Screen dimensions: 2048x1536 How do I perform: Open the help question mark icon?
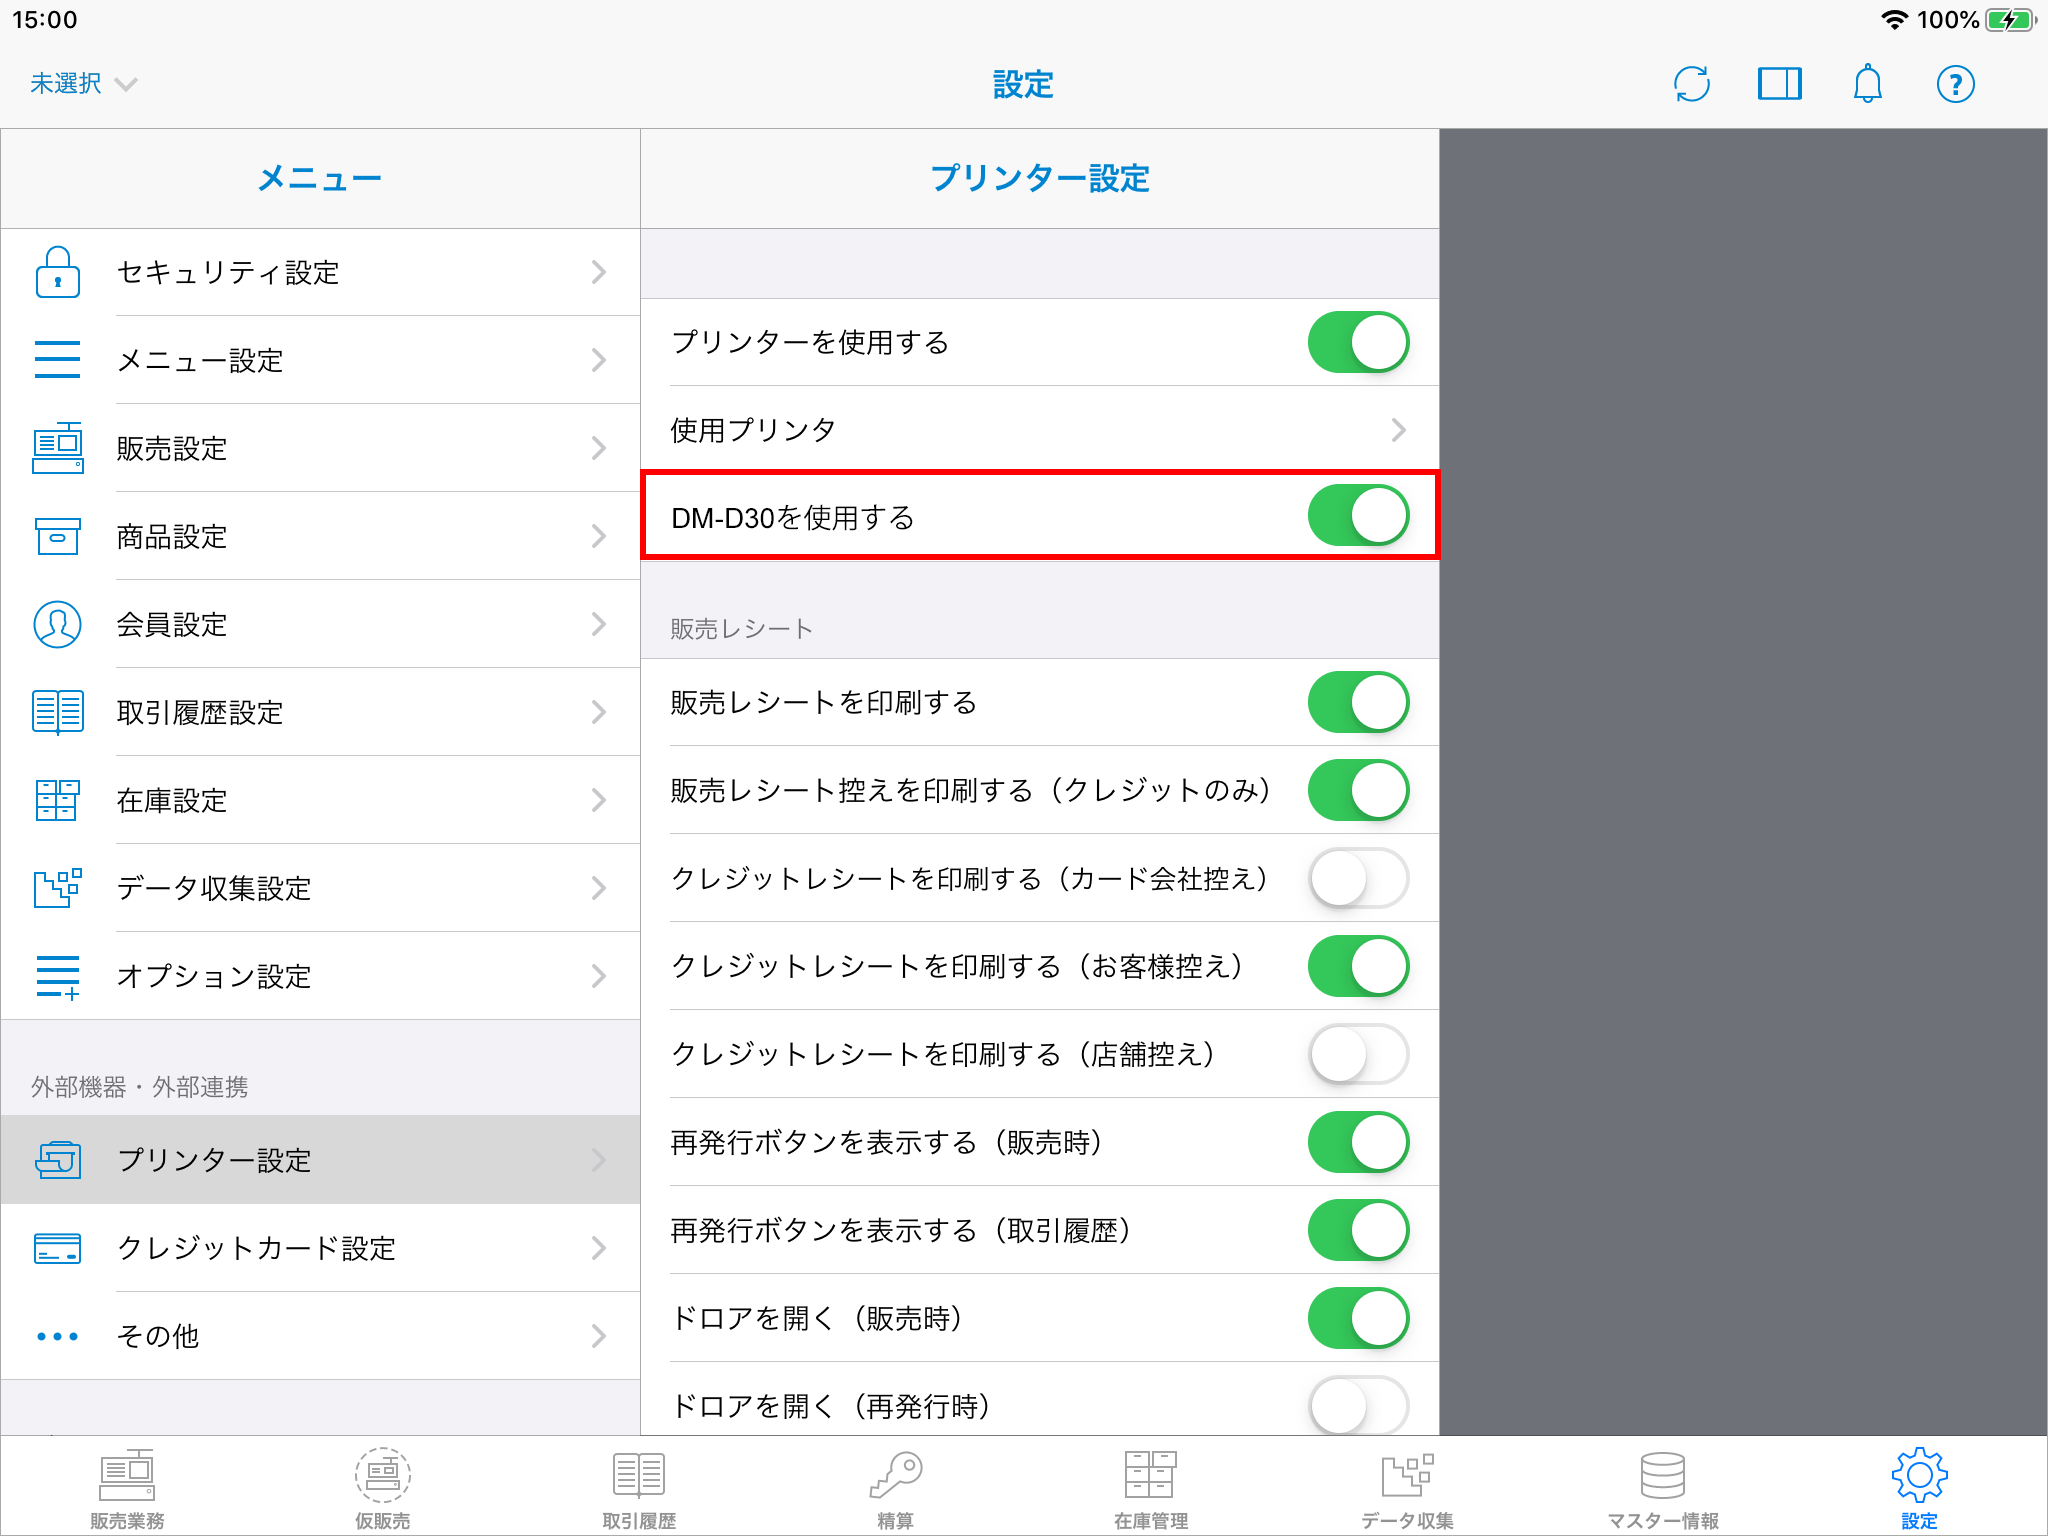(1956, 84)
